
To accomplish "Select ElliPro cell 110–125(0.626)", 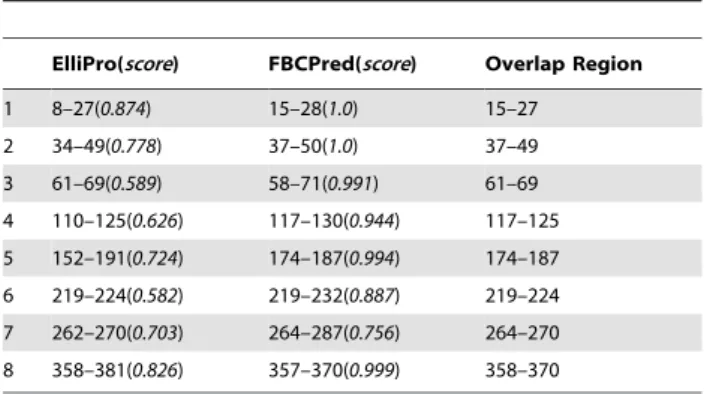I will coord(118,221).
